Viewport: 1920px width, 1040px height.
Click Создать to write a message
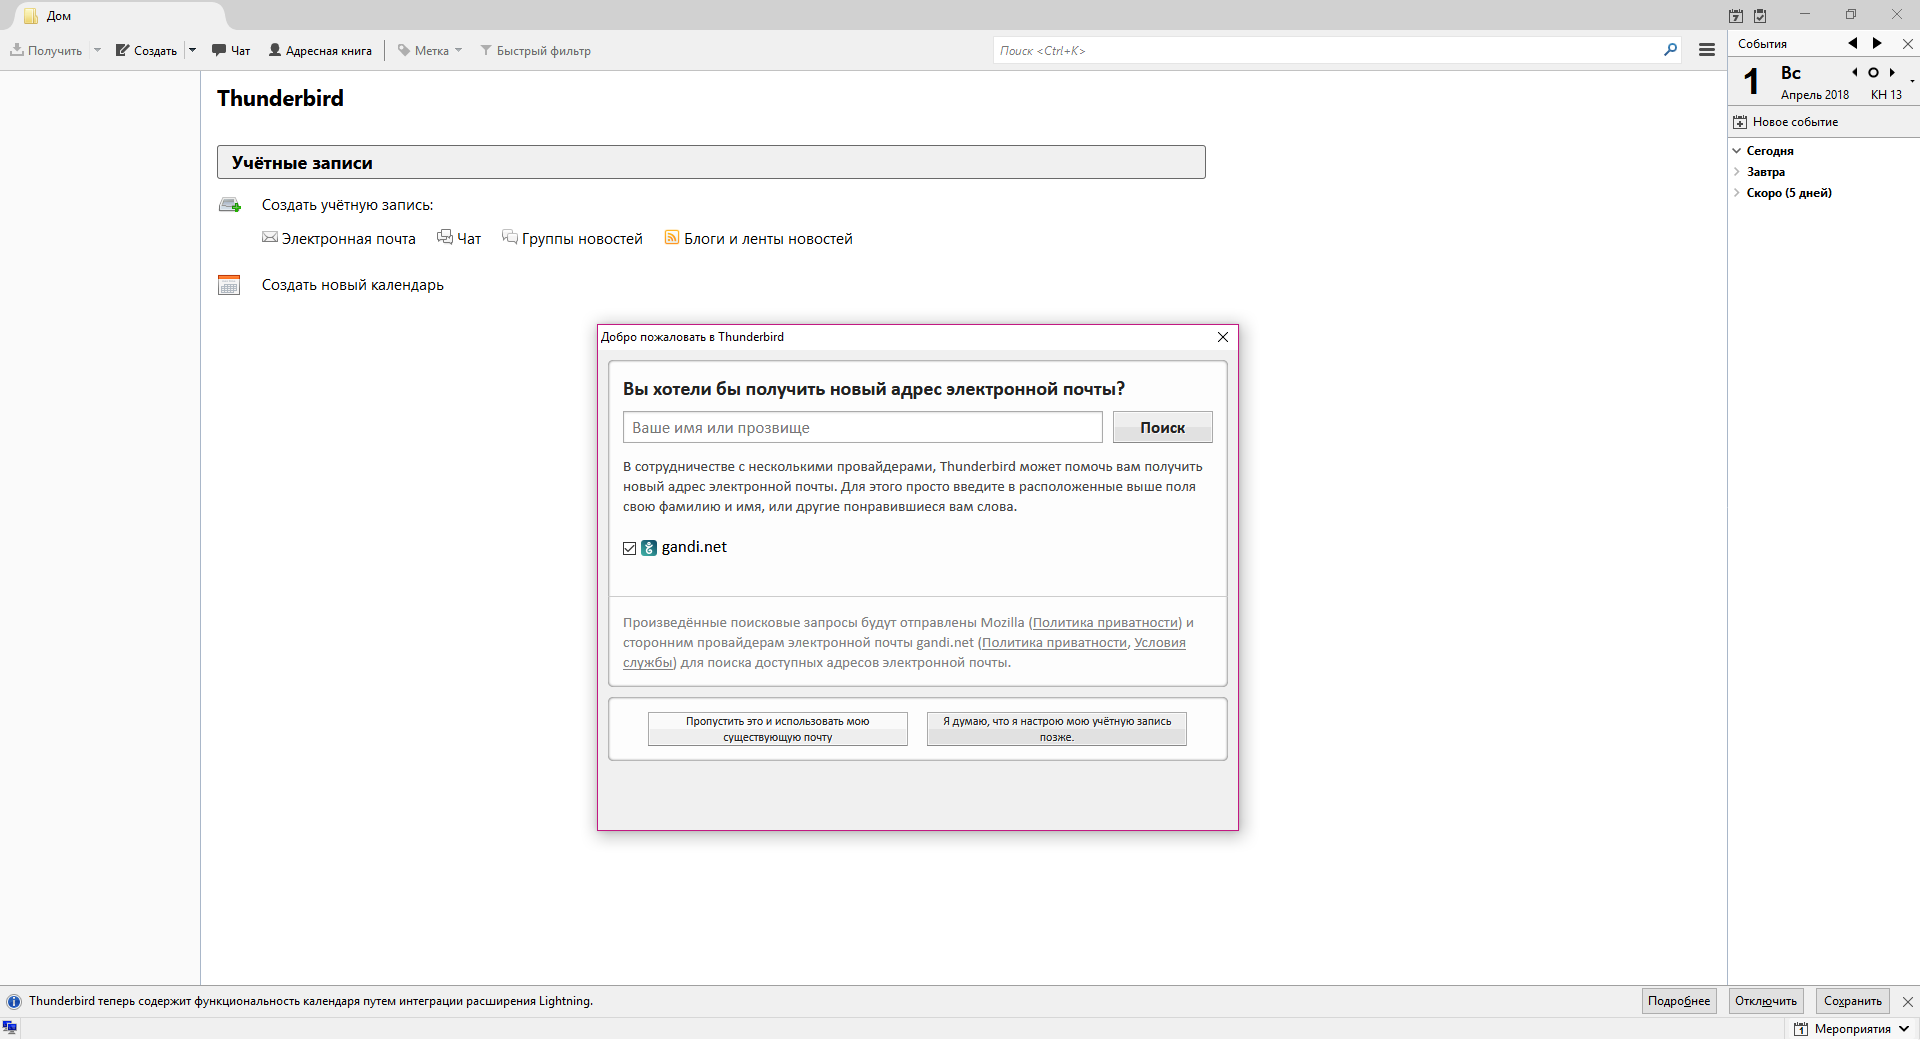(x=146, y=50)
